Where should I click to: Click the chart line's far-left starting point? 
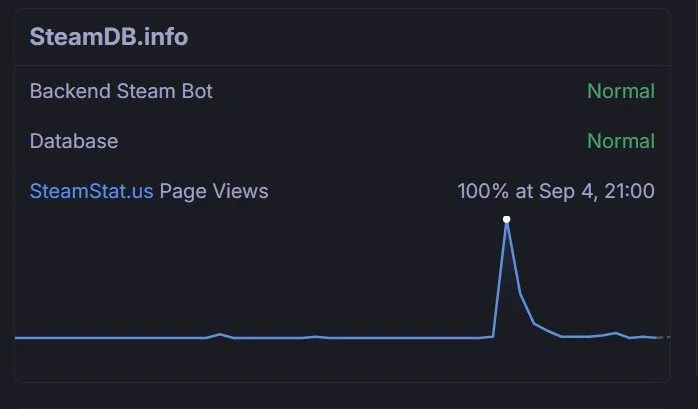pyautogui.click(x=17, y=337)
